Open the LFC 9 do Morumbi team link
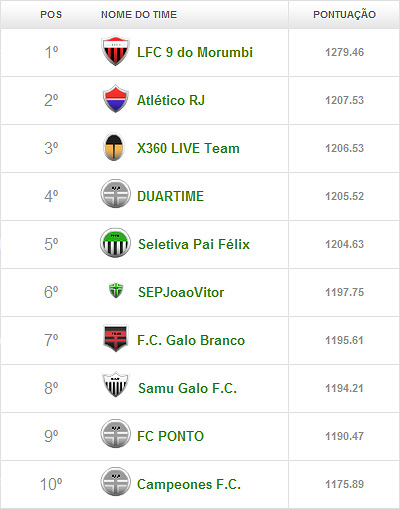The image size is (400, 509). tap(195, 52)
